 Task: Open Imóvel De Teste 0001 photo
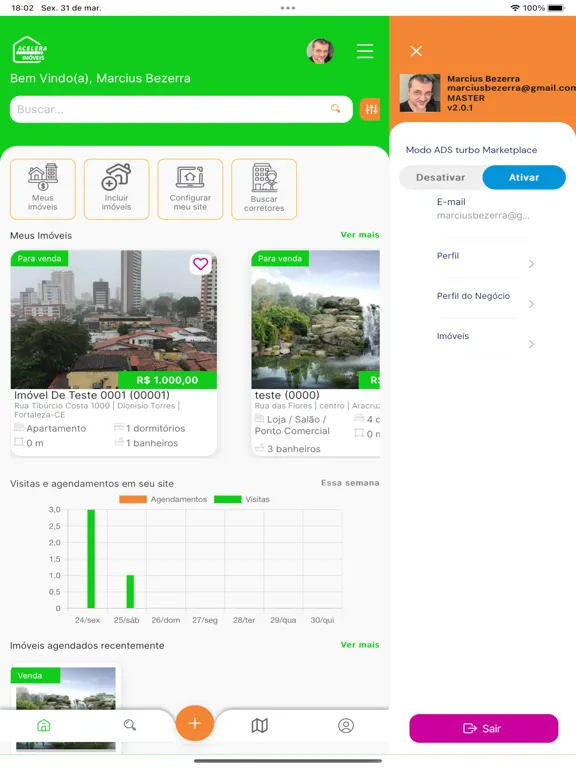tap(114, 319)
